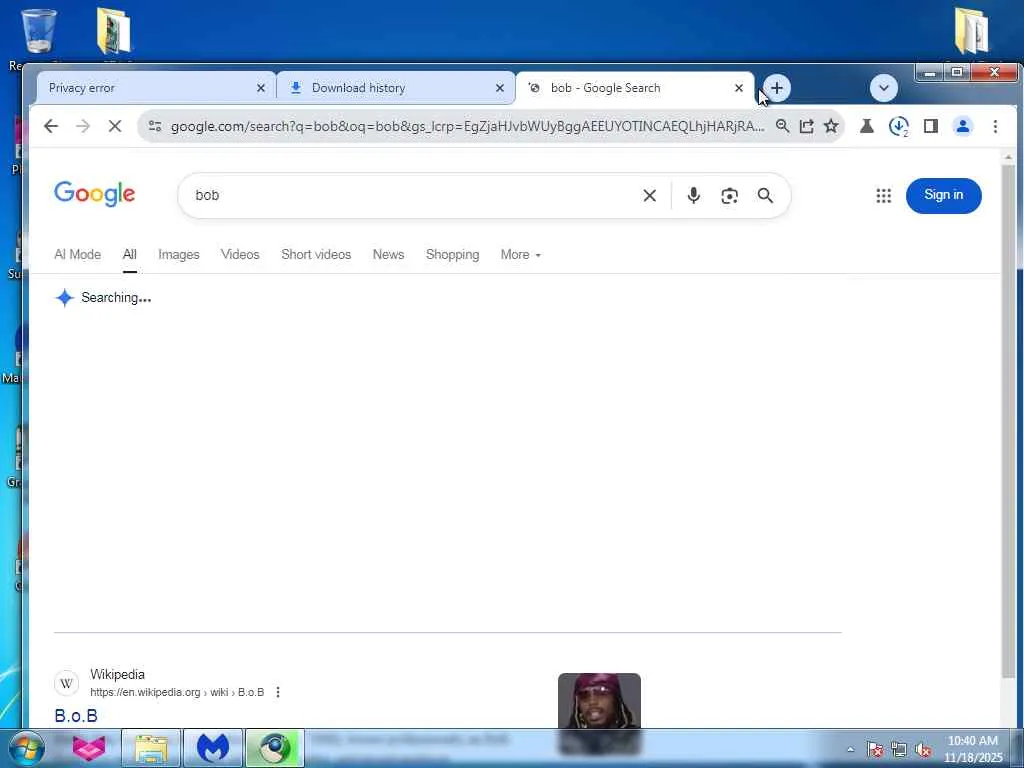Image resolution: width=1024 pixels, height=768 pixels.
Task: Toggle the browser side panel
Action: point(931,126)
